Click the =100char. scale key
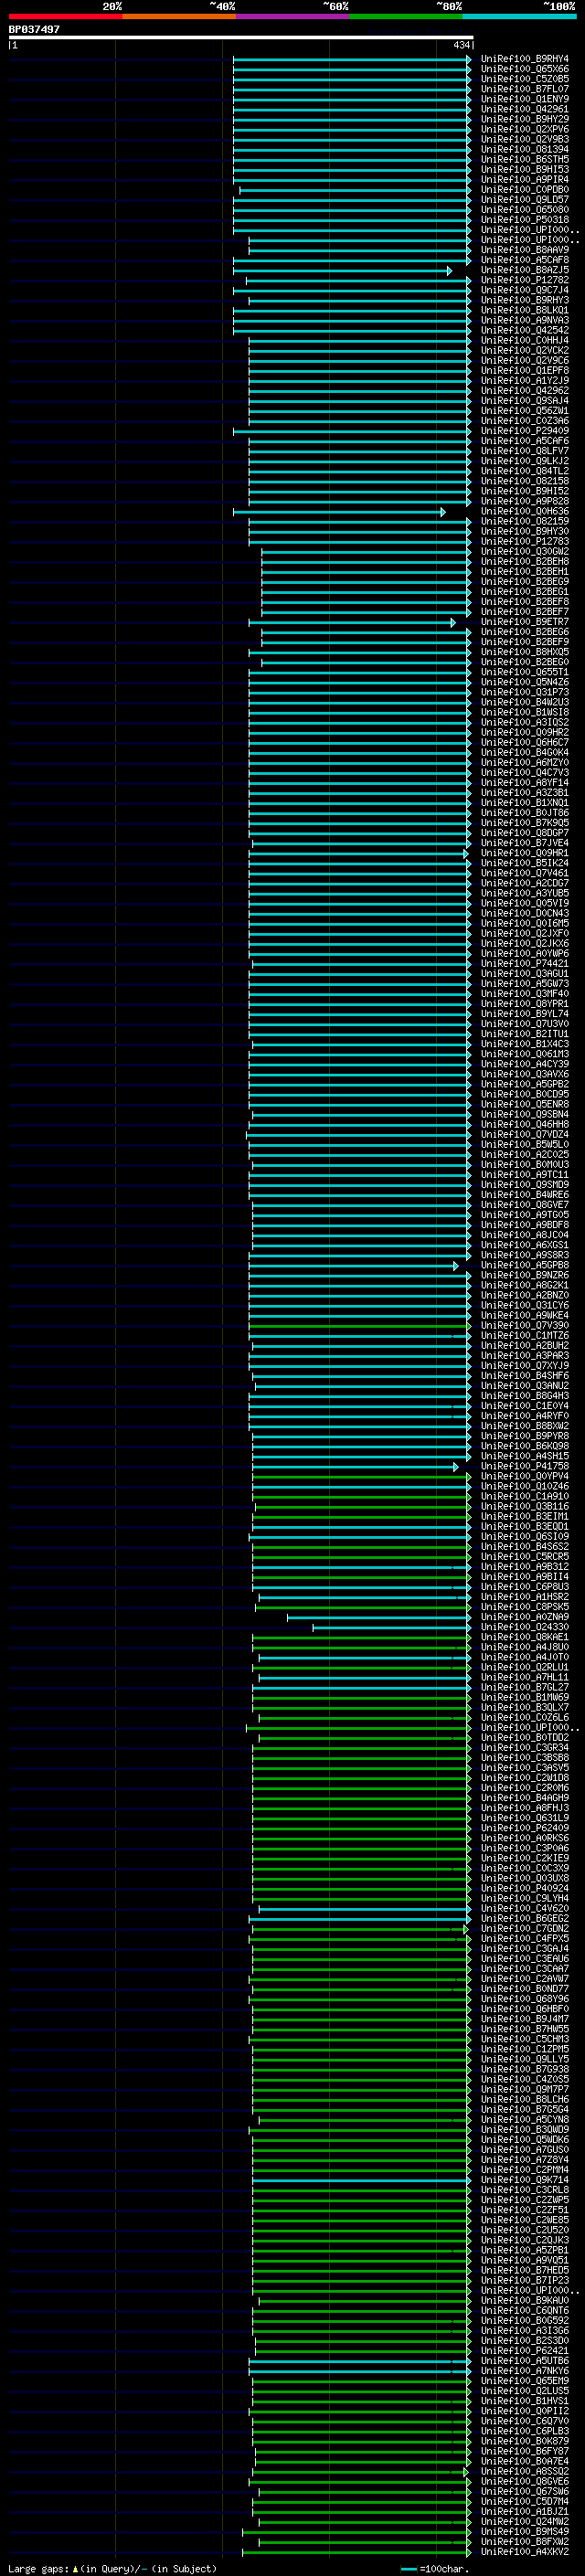 [x=435, y=2569]
